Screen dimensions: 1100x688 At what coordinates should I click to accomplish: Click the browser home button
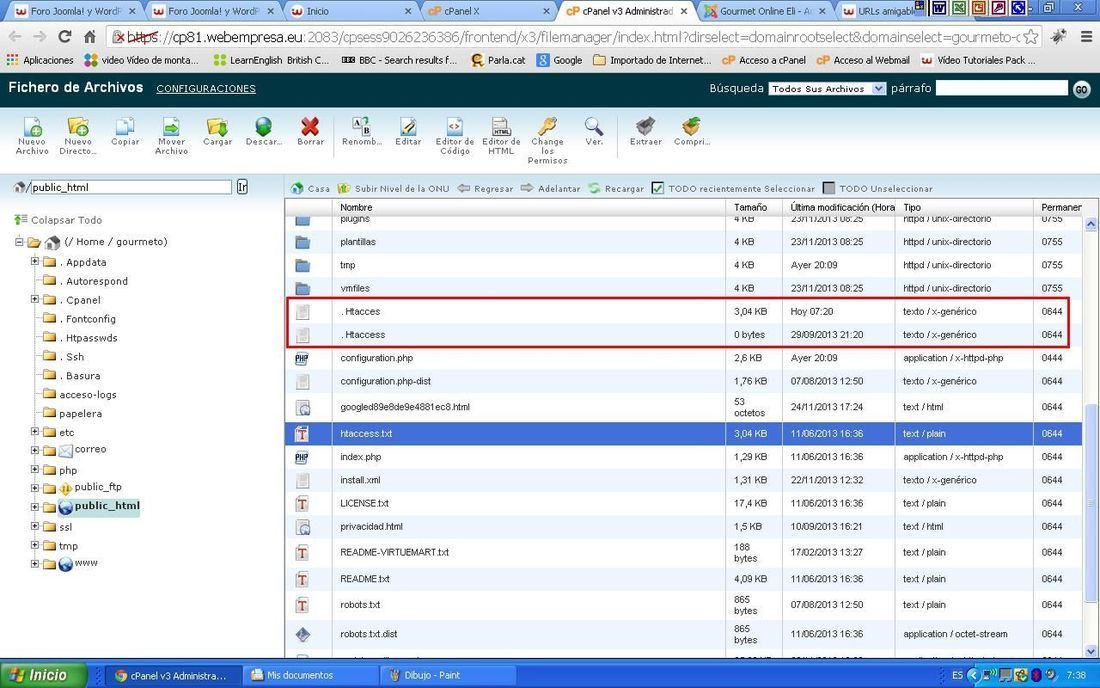click(x=90, y=36)
